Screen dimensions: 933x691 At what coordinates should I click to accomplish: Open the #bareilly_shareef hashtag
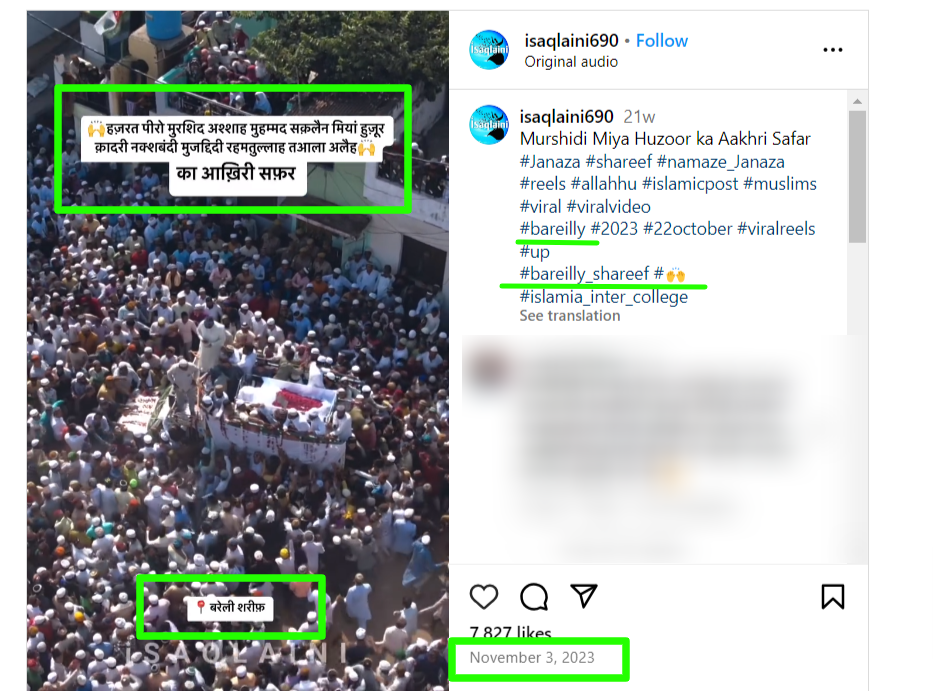pyautogui.click(x=584, y=274)
